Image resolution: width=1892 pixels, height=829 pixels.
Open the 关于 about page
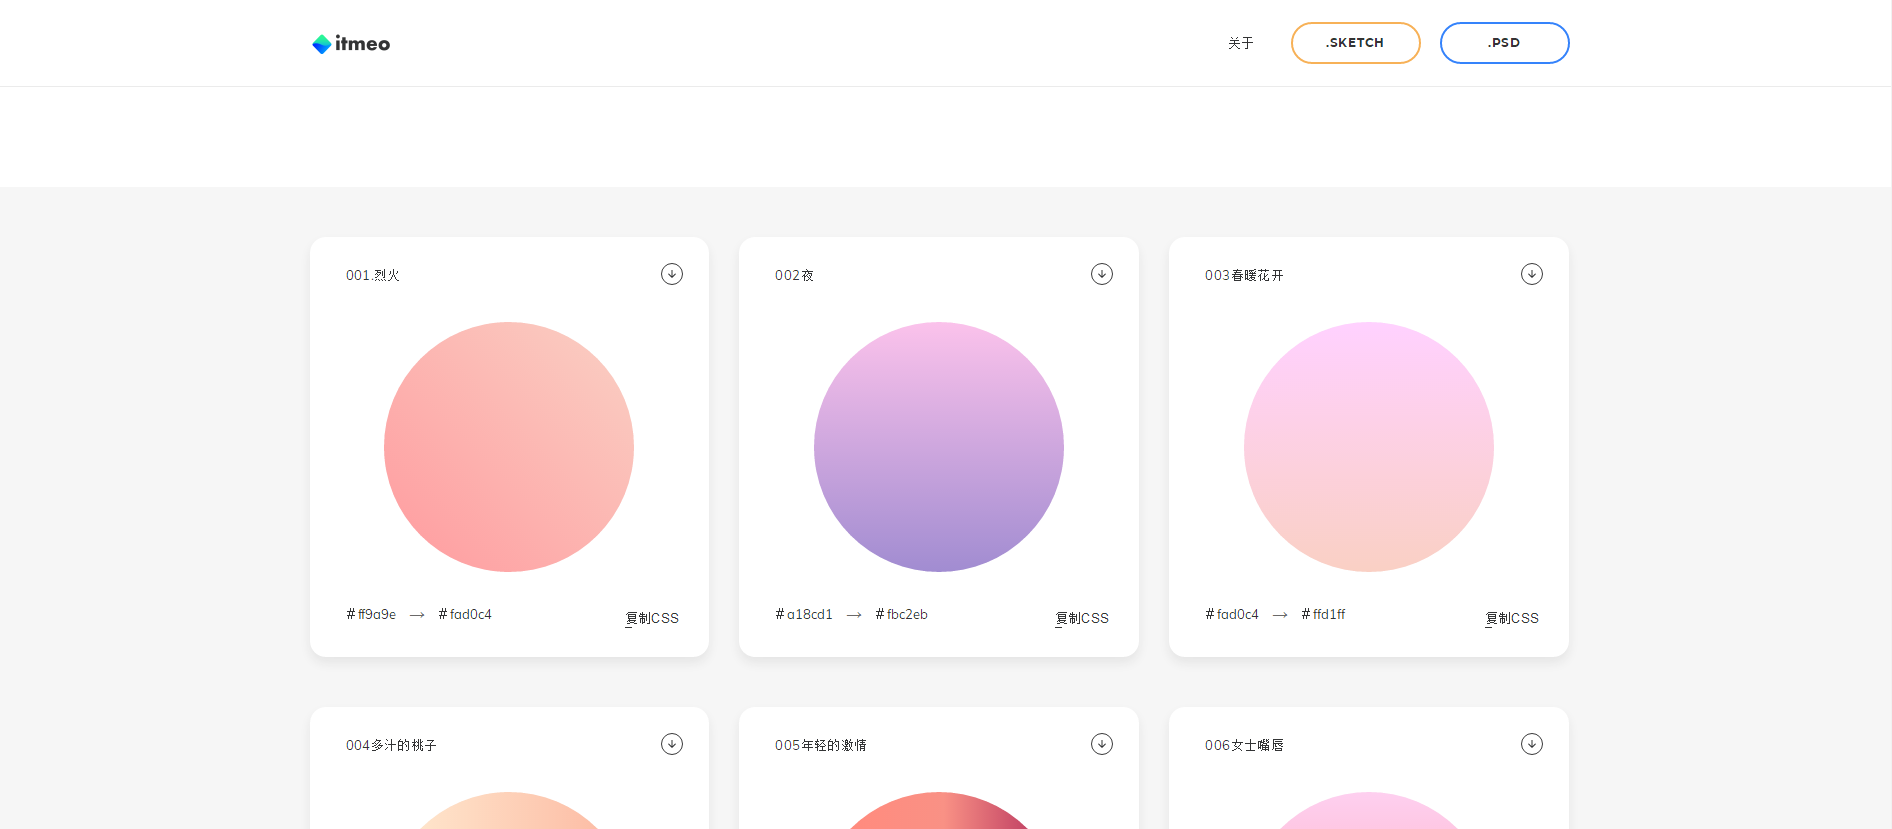[1240, 43]
